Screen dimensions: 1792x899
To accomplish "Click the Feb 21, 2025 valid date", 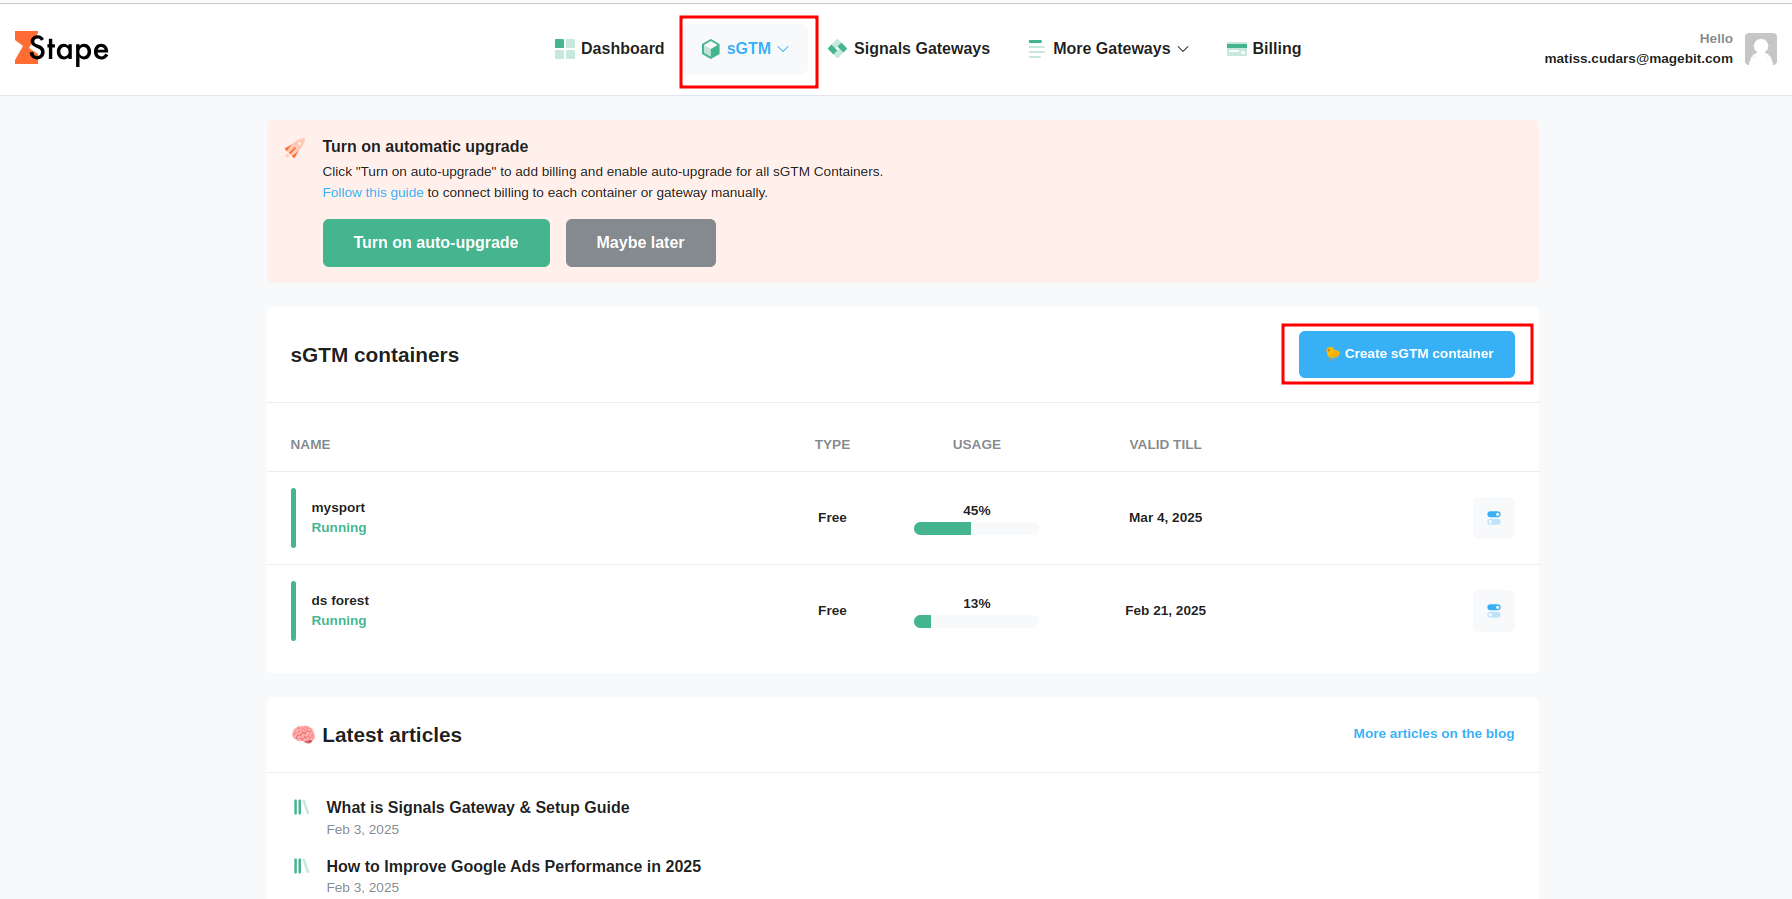I will [1166, 611].
